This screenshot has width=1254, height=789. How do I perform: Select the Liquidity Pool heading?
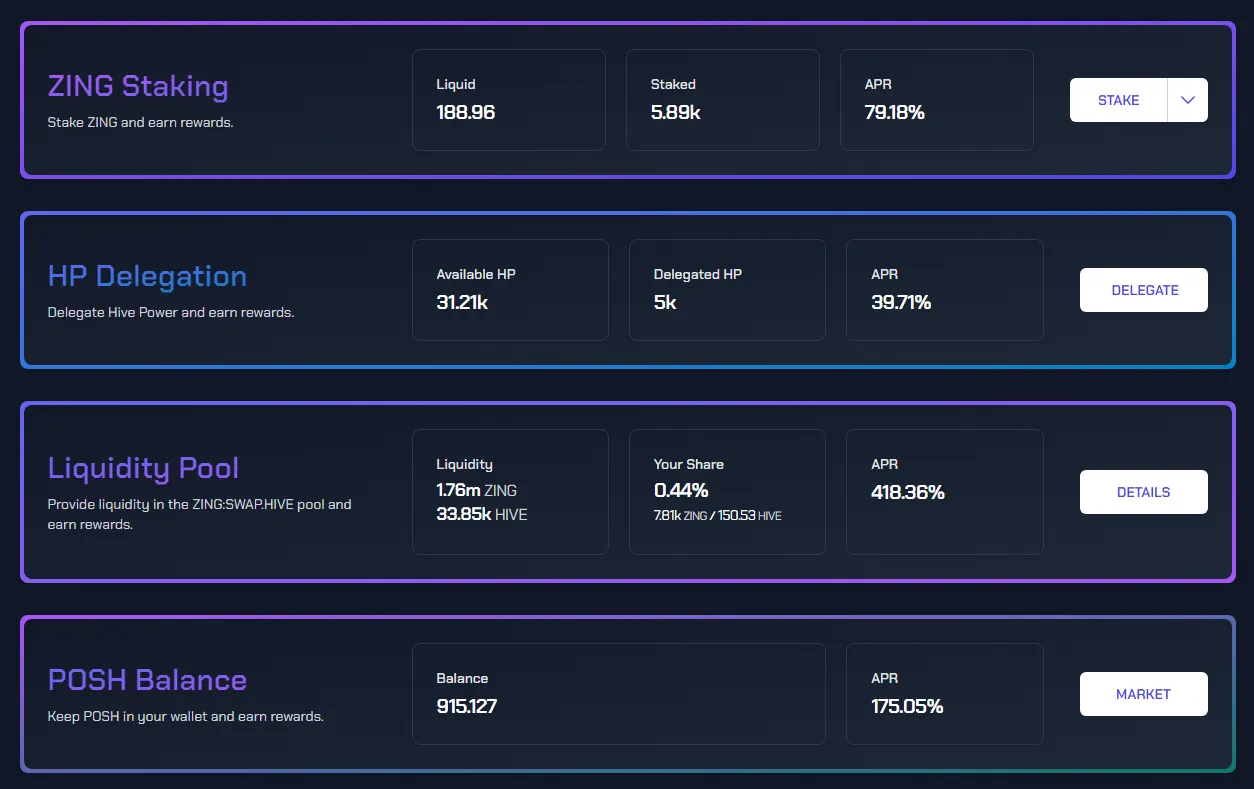point(143,468)
